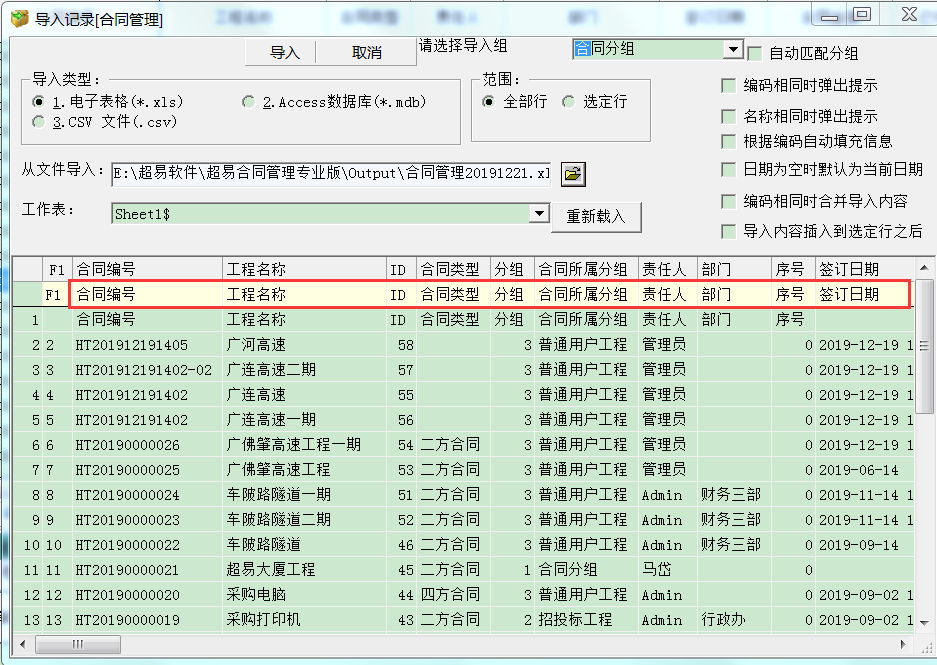
Task: Expand the Sheet1$ worksheet dropdown
Action: [x=539, y=213]
